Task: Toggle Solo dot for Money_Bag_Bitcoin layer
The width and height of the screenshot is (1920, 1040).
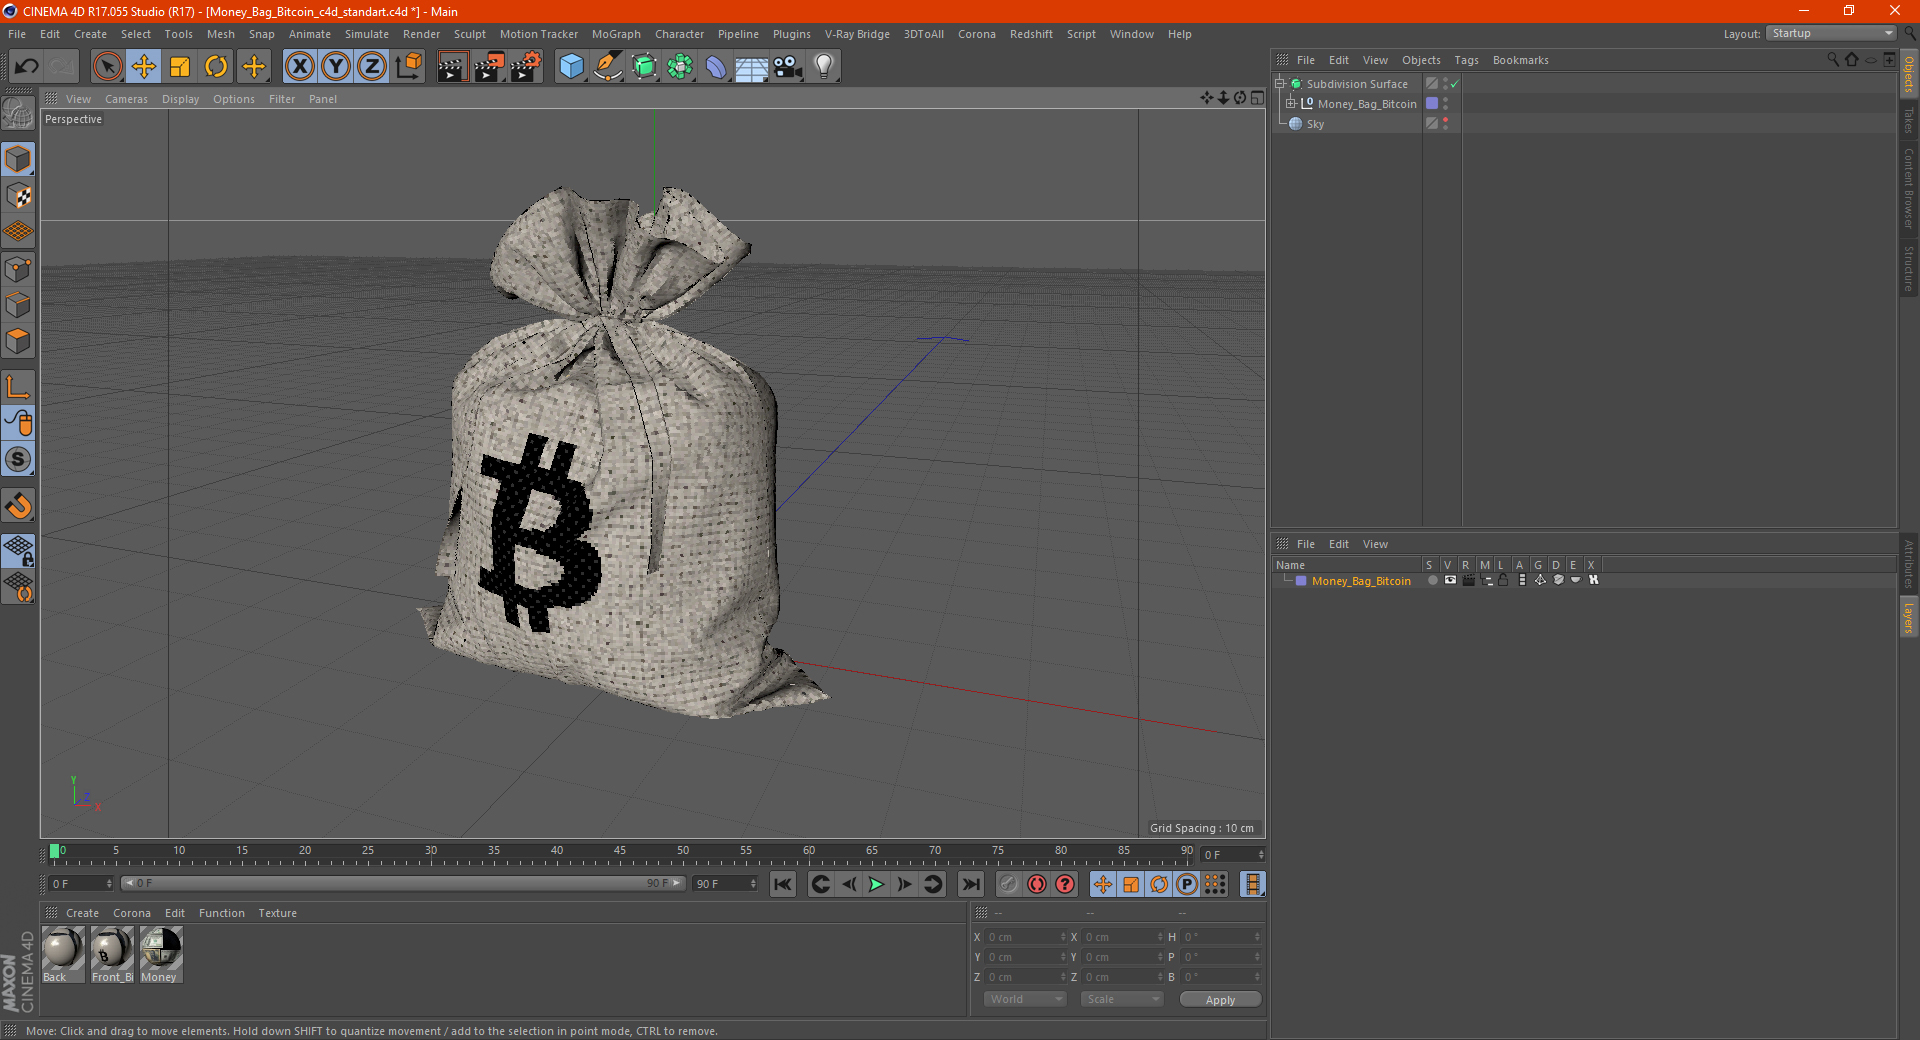Action: [x=1432, y=580]
